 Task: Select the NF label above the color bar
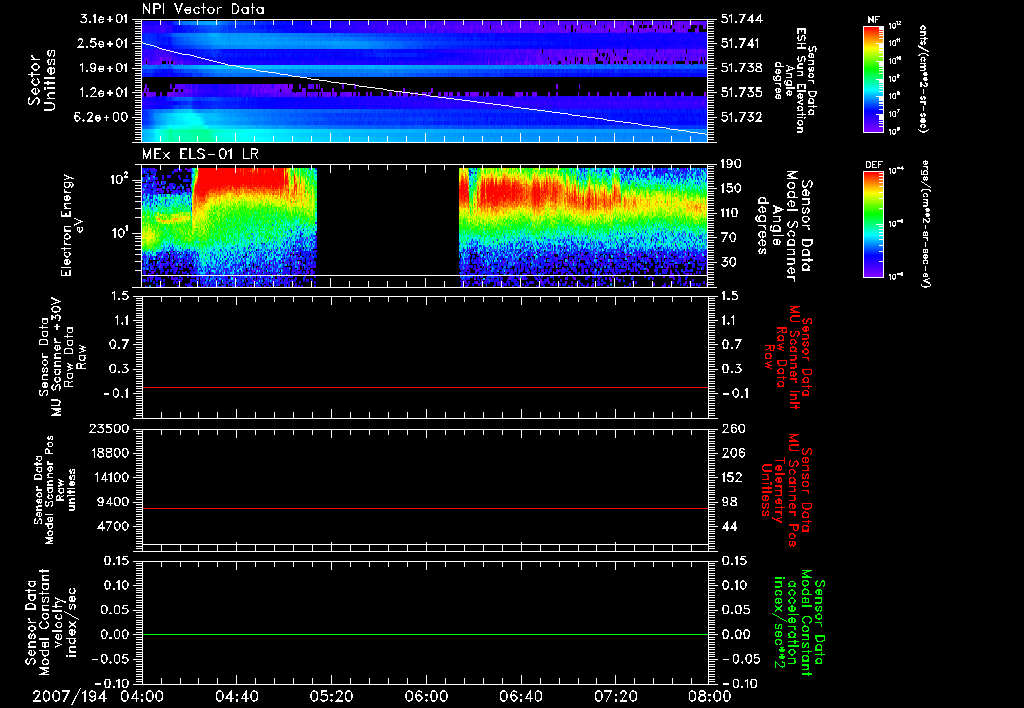pos(873,20)
